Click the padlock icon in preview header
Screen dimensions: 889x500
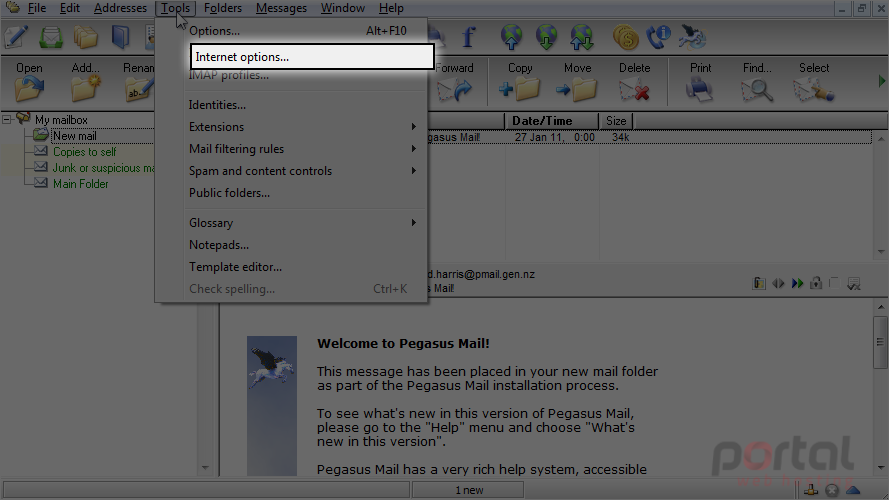pos(816,283)
